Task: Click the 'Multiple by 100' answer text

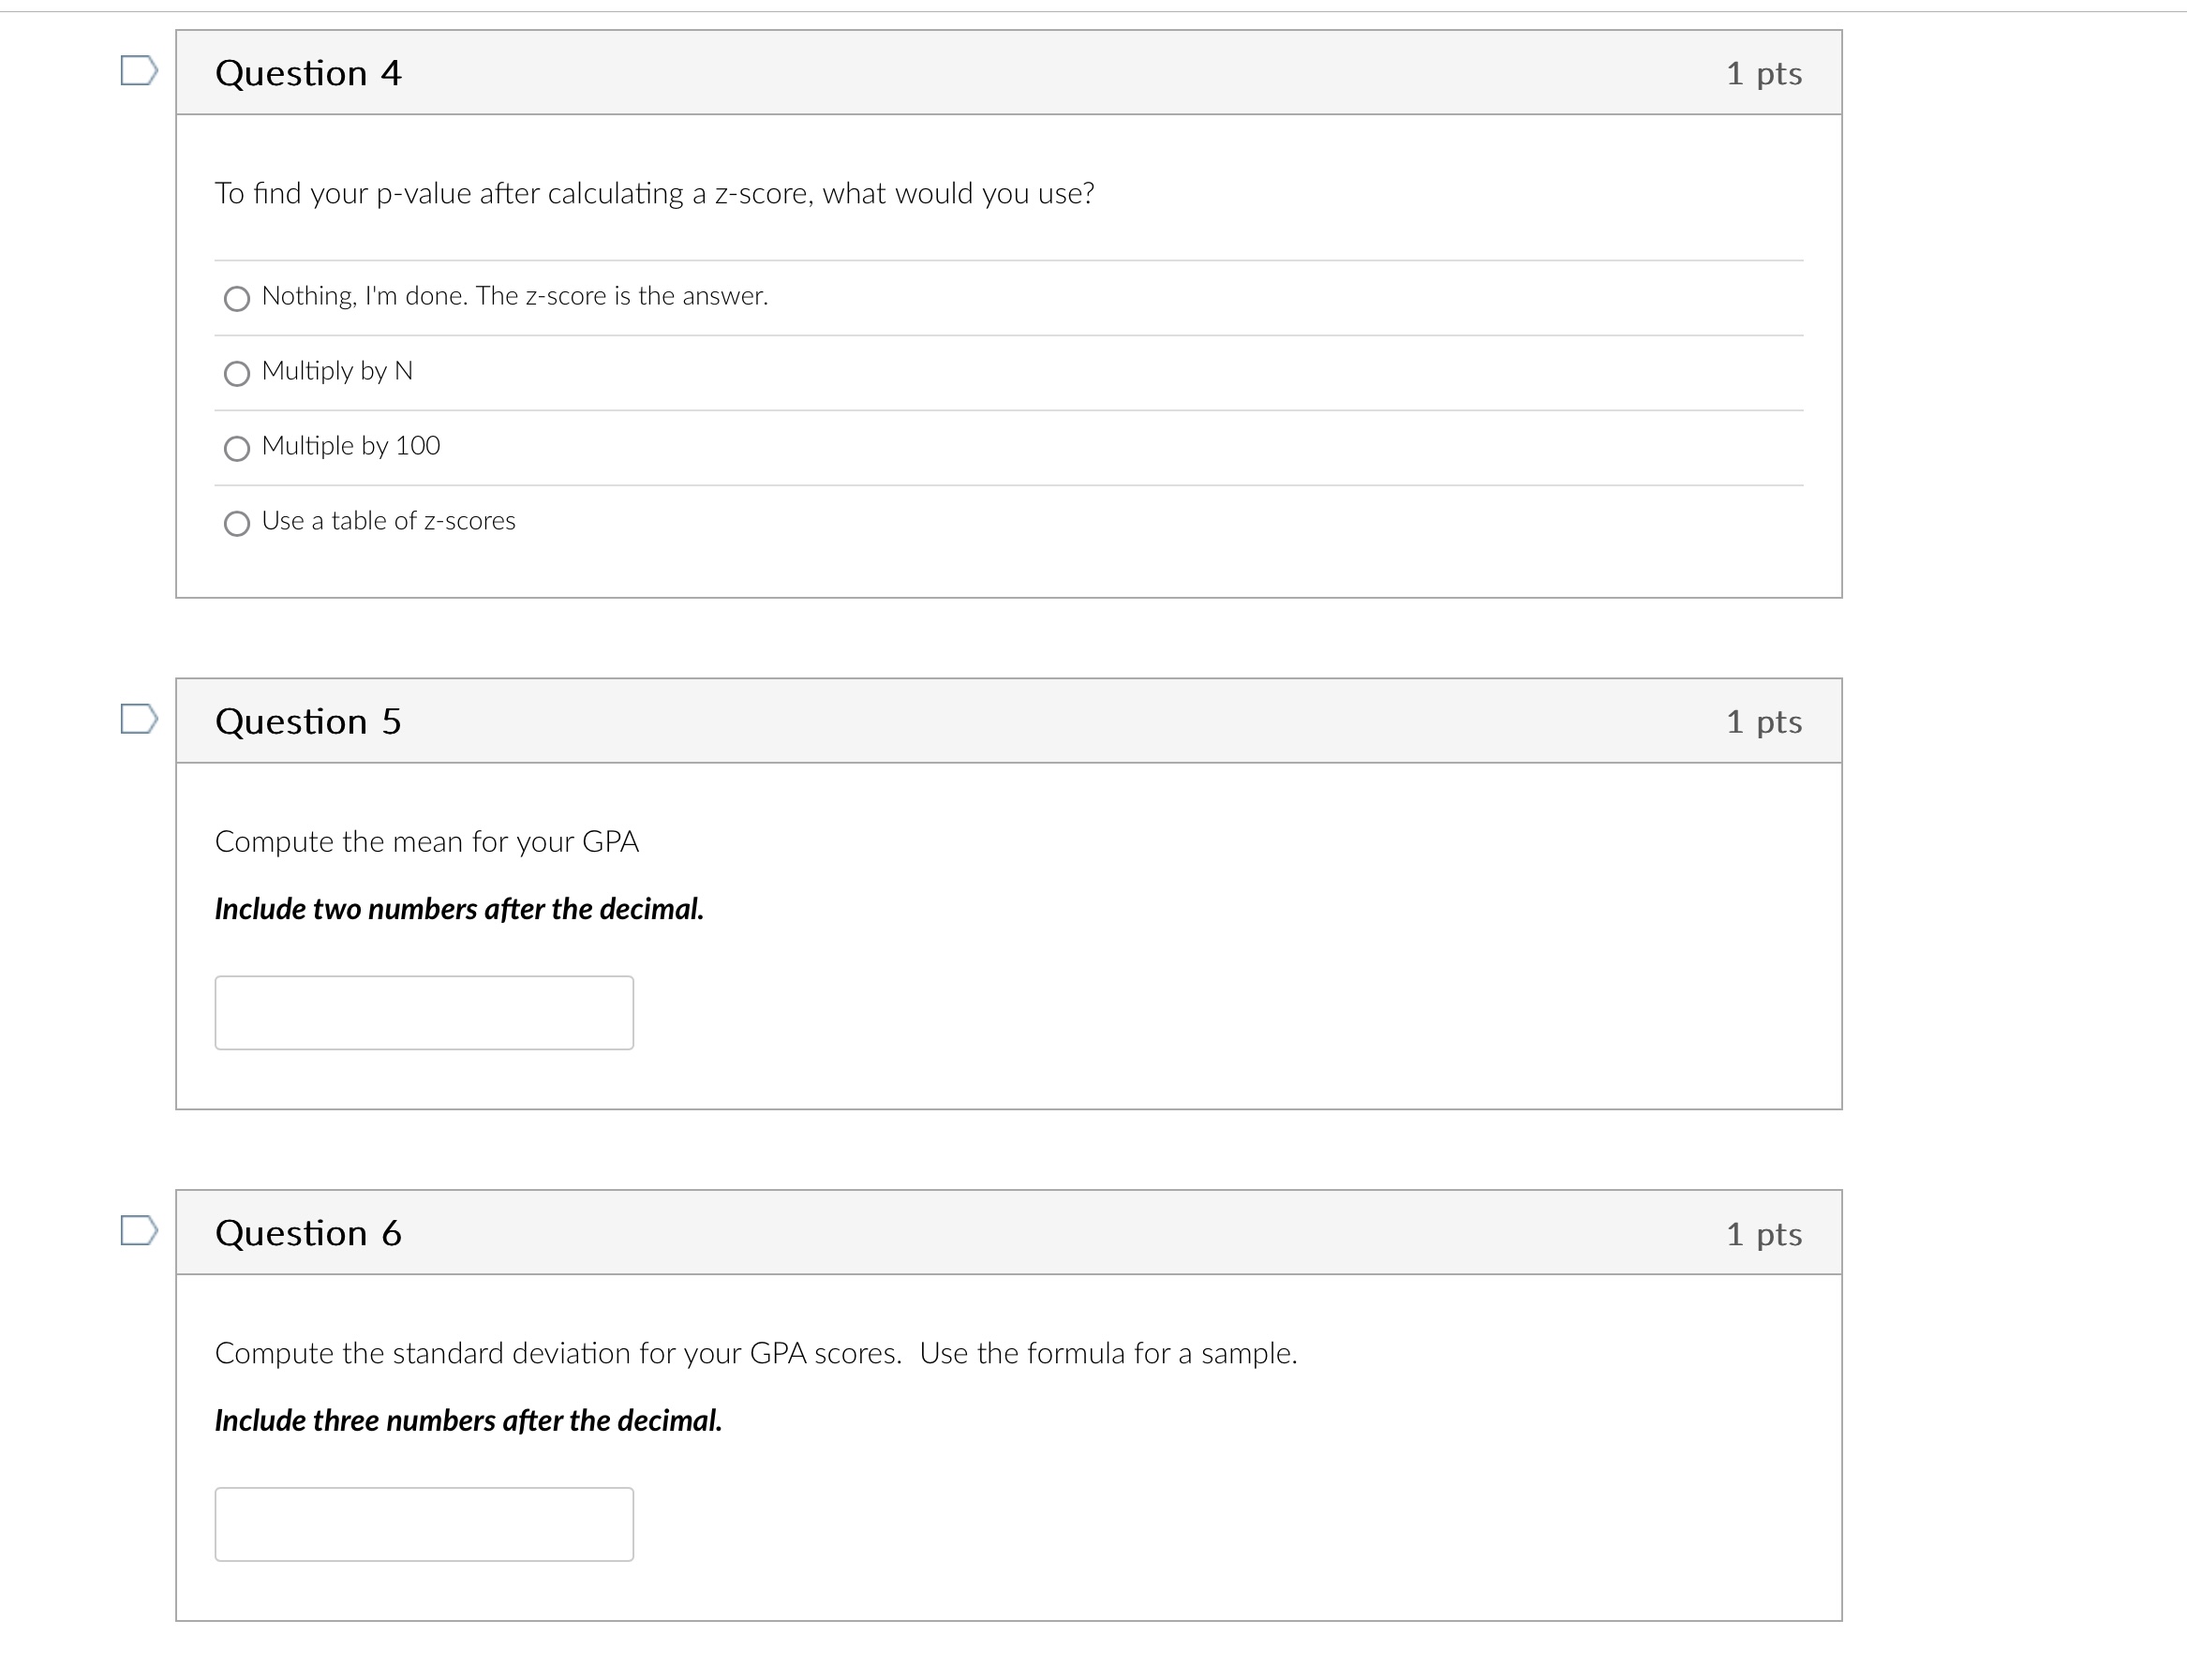Action: pos(350,446)
